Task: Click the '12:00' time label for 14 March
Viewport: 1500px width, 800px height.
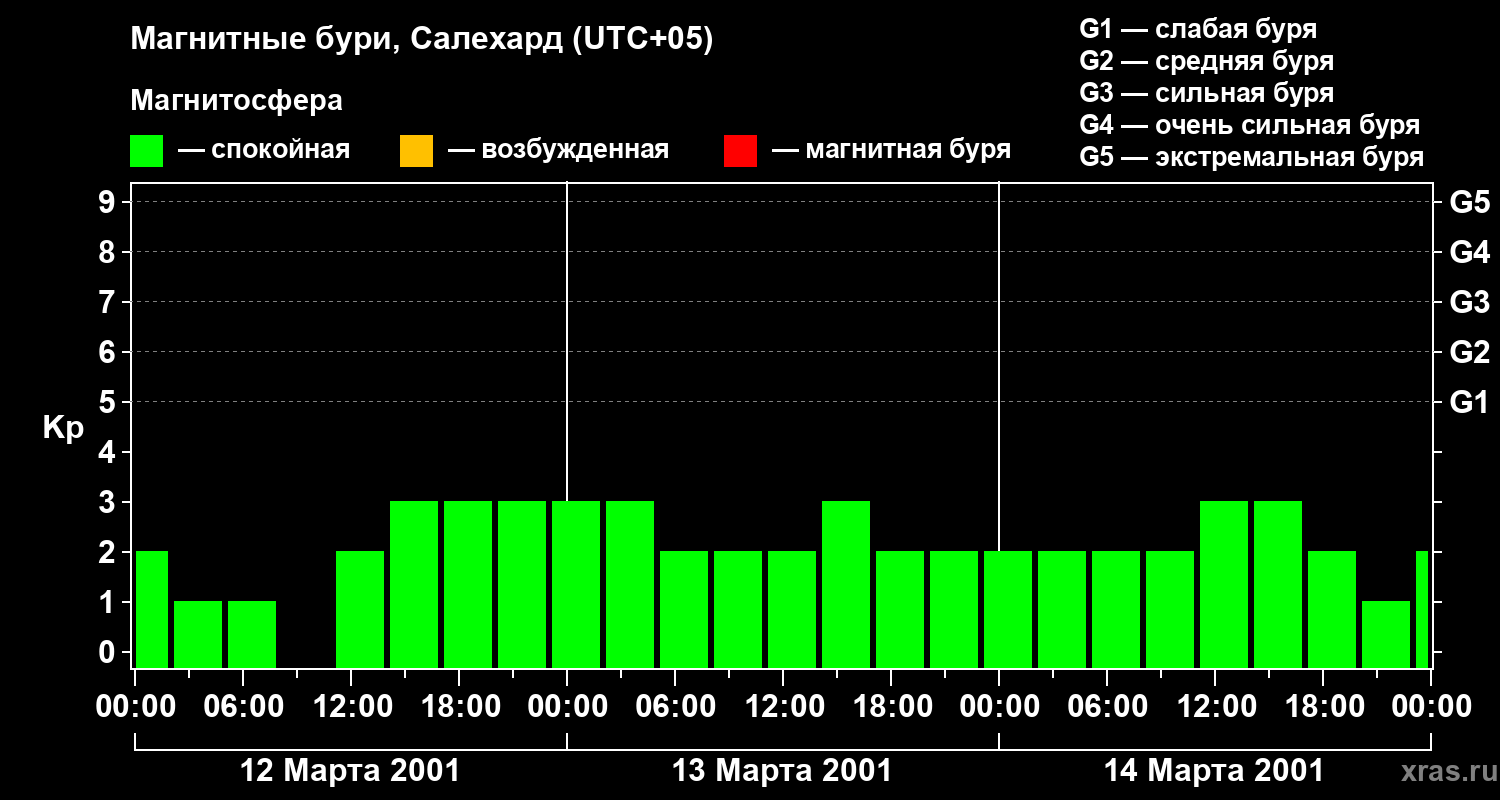Action: pyautogui.click(x=1215, y=707)
